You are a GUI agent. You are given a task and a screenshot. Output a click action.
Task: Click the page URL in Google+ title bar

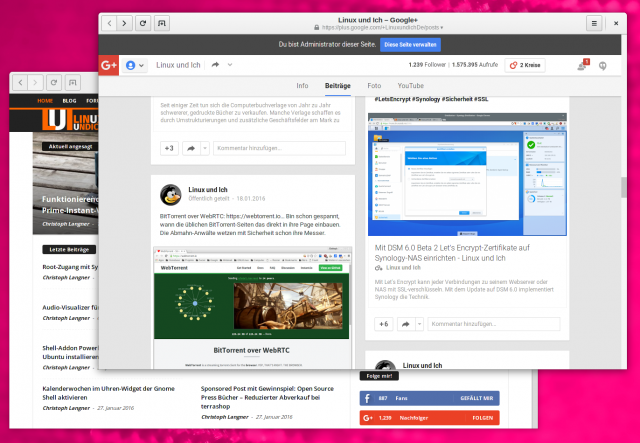pos(378,28)
